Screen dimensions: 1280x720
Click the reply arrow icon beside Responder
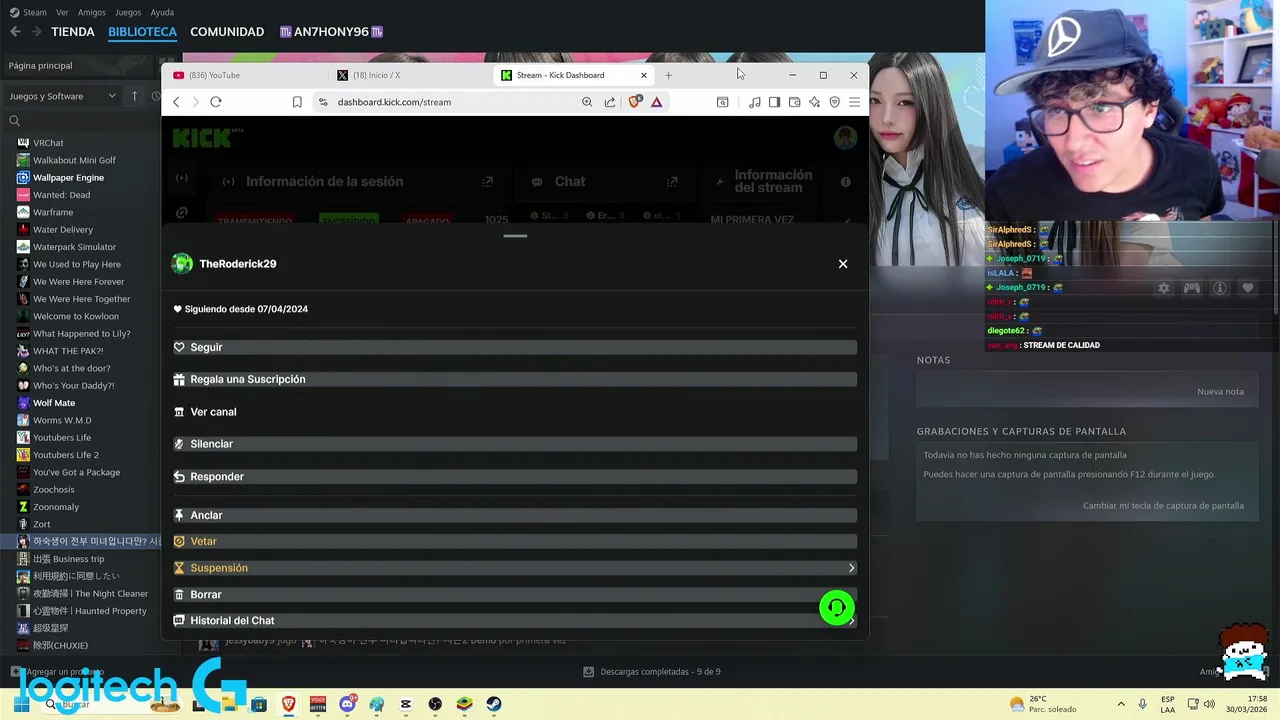[180, 477]
